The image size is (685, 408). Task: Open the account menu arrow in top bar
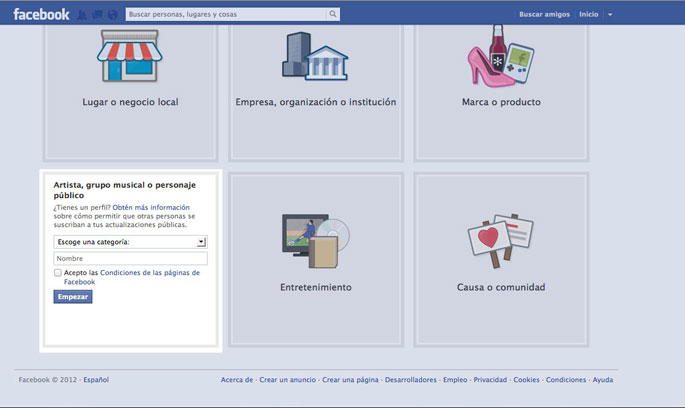pos(610,14)
